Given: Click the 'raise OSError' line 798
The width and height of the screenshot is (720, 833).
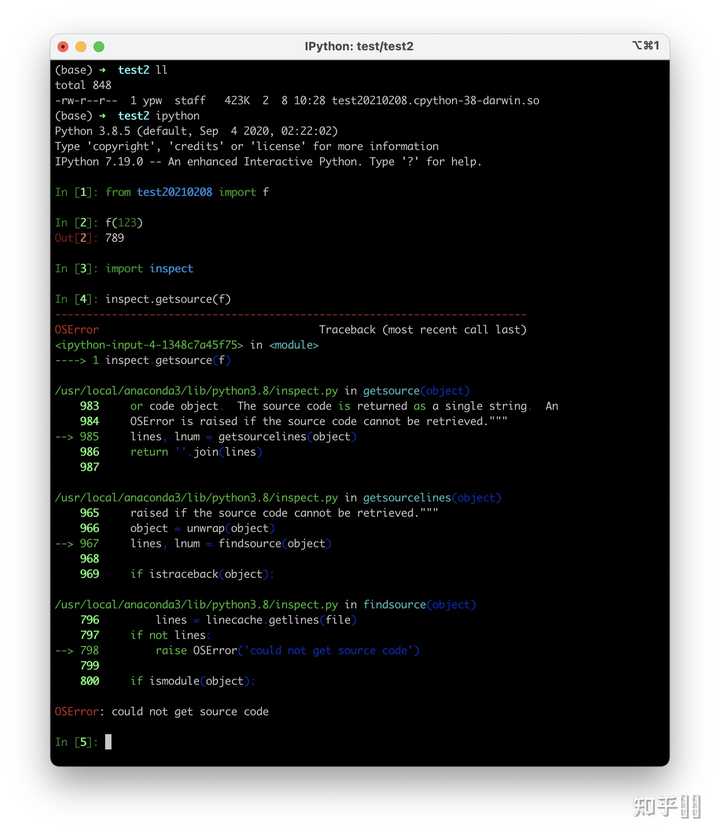Looking at the screenshot, I should coord(287,651).
